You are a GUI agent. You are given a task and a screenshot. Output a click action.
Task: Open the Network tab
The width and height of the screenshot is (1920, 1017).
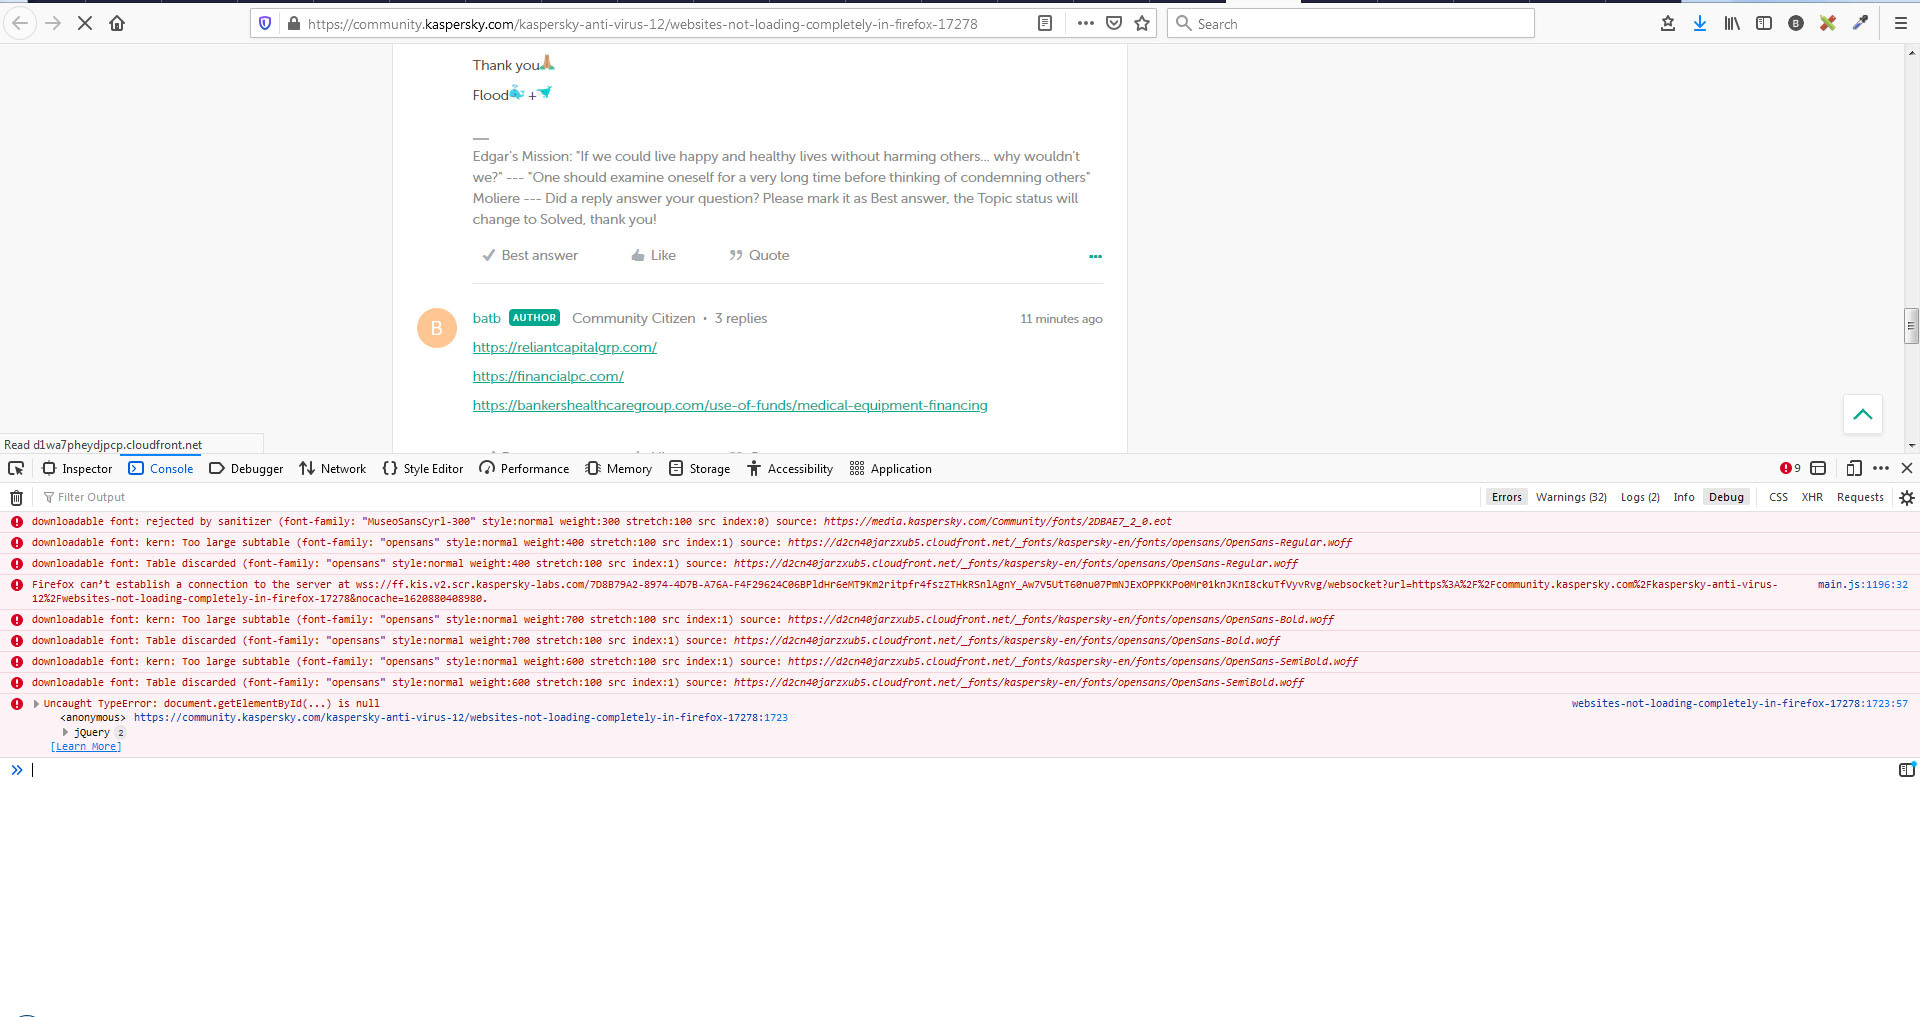[x=332, y=468]
